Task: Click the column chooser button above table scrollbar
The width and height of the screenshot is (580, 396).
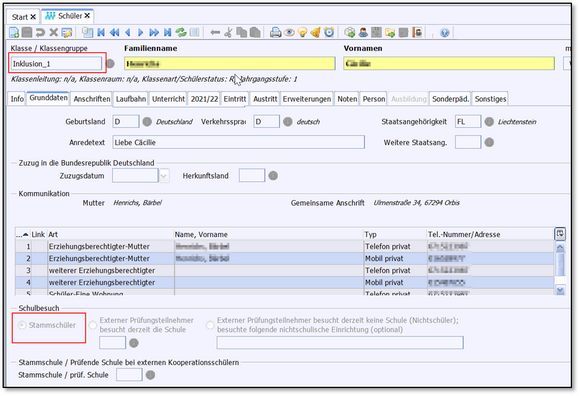Action: [x=560, y=234]
